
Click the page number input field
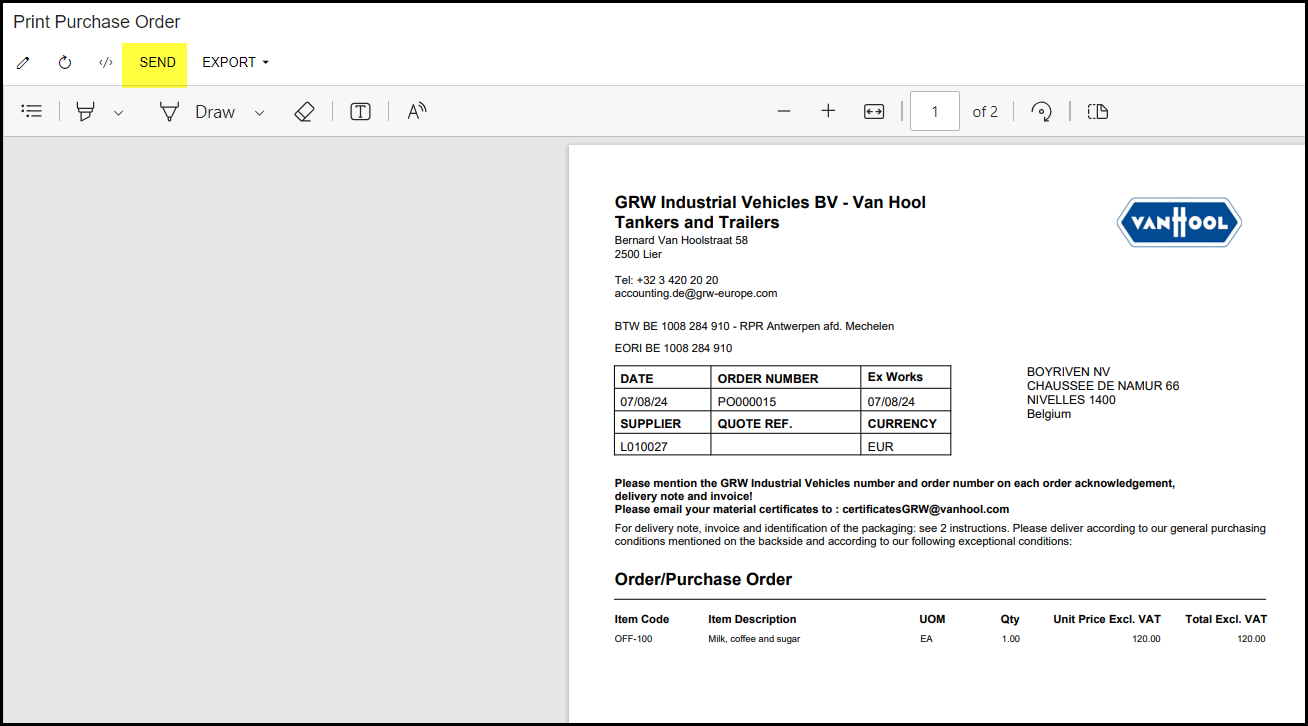pos(935,112)
